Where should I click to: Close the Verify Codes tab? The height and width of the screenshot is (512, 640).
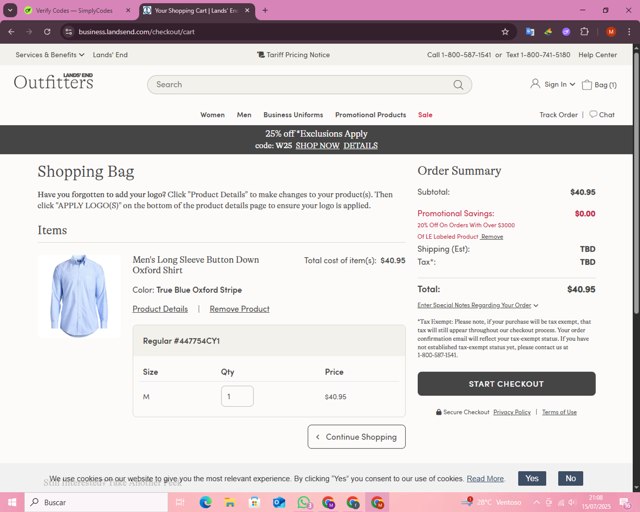pyautogui.click(x=128, y=11)
